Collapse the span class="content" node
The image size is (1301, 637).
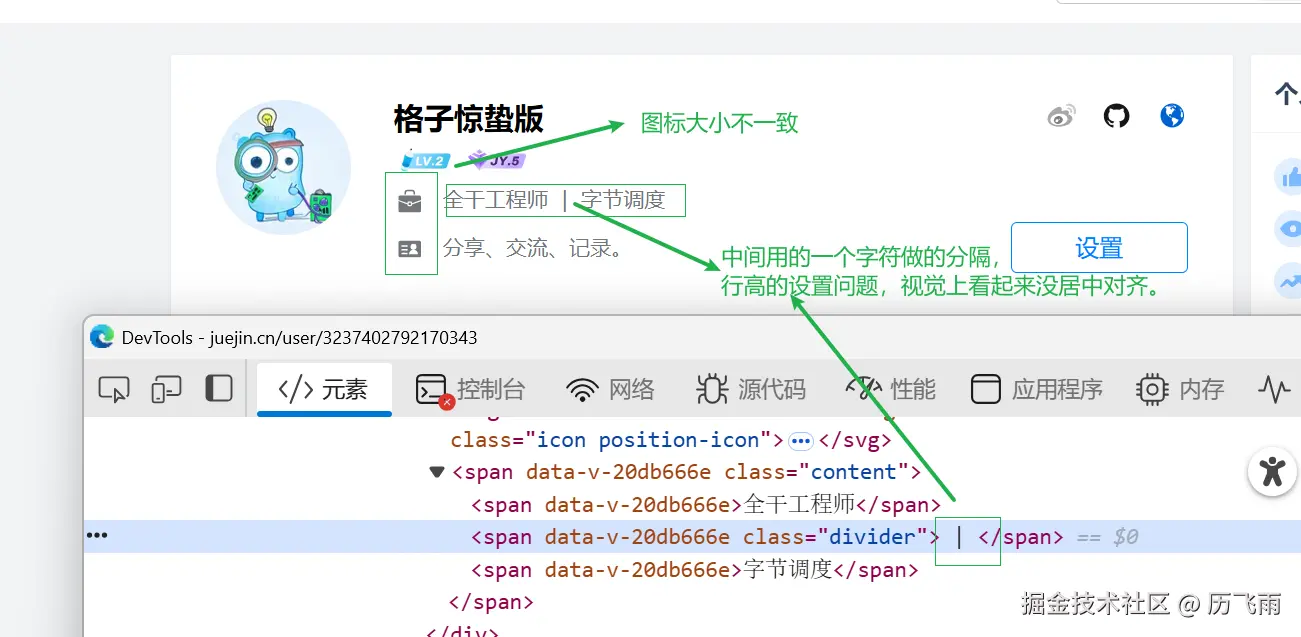pos(437,472)
